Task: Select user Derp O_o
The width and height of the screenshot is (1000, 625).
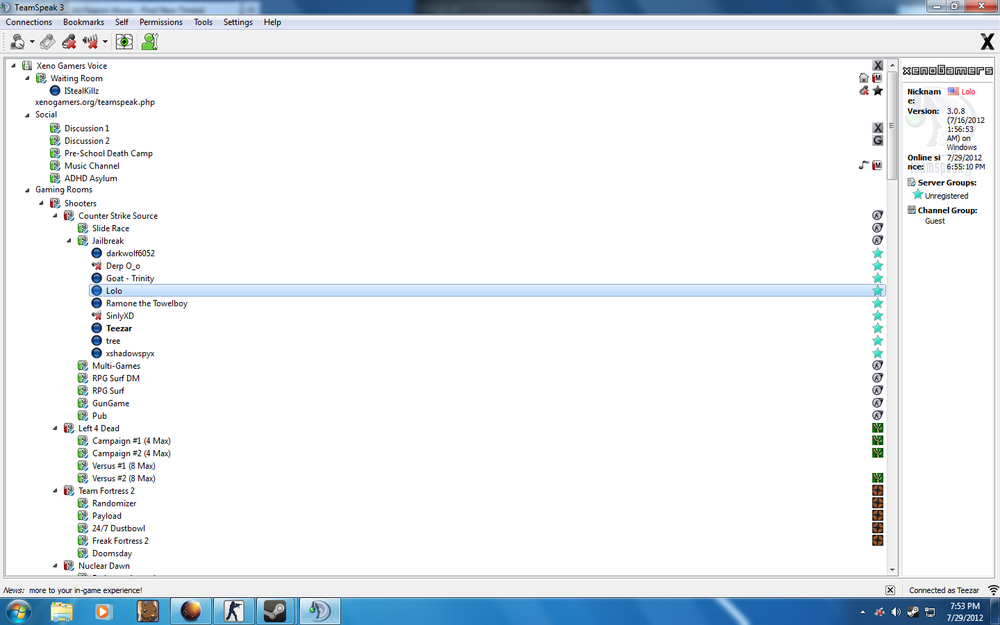Action: (x=123, y=266)
